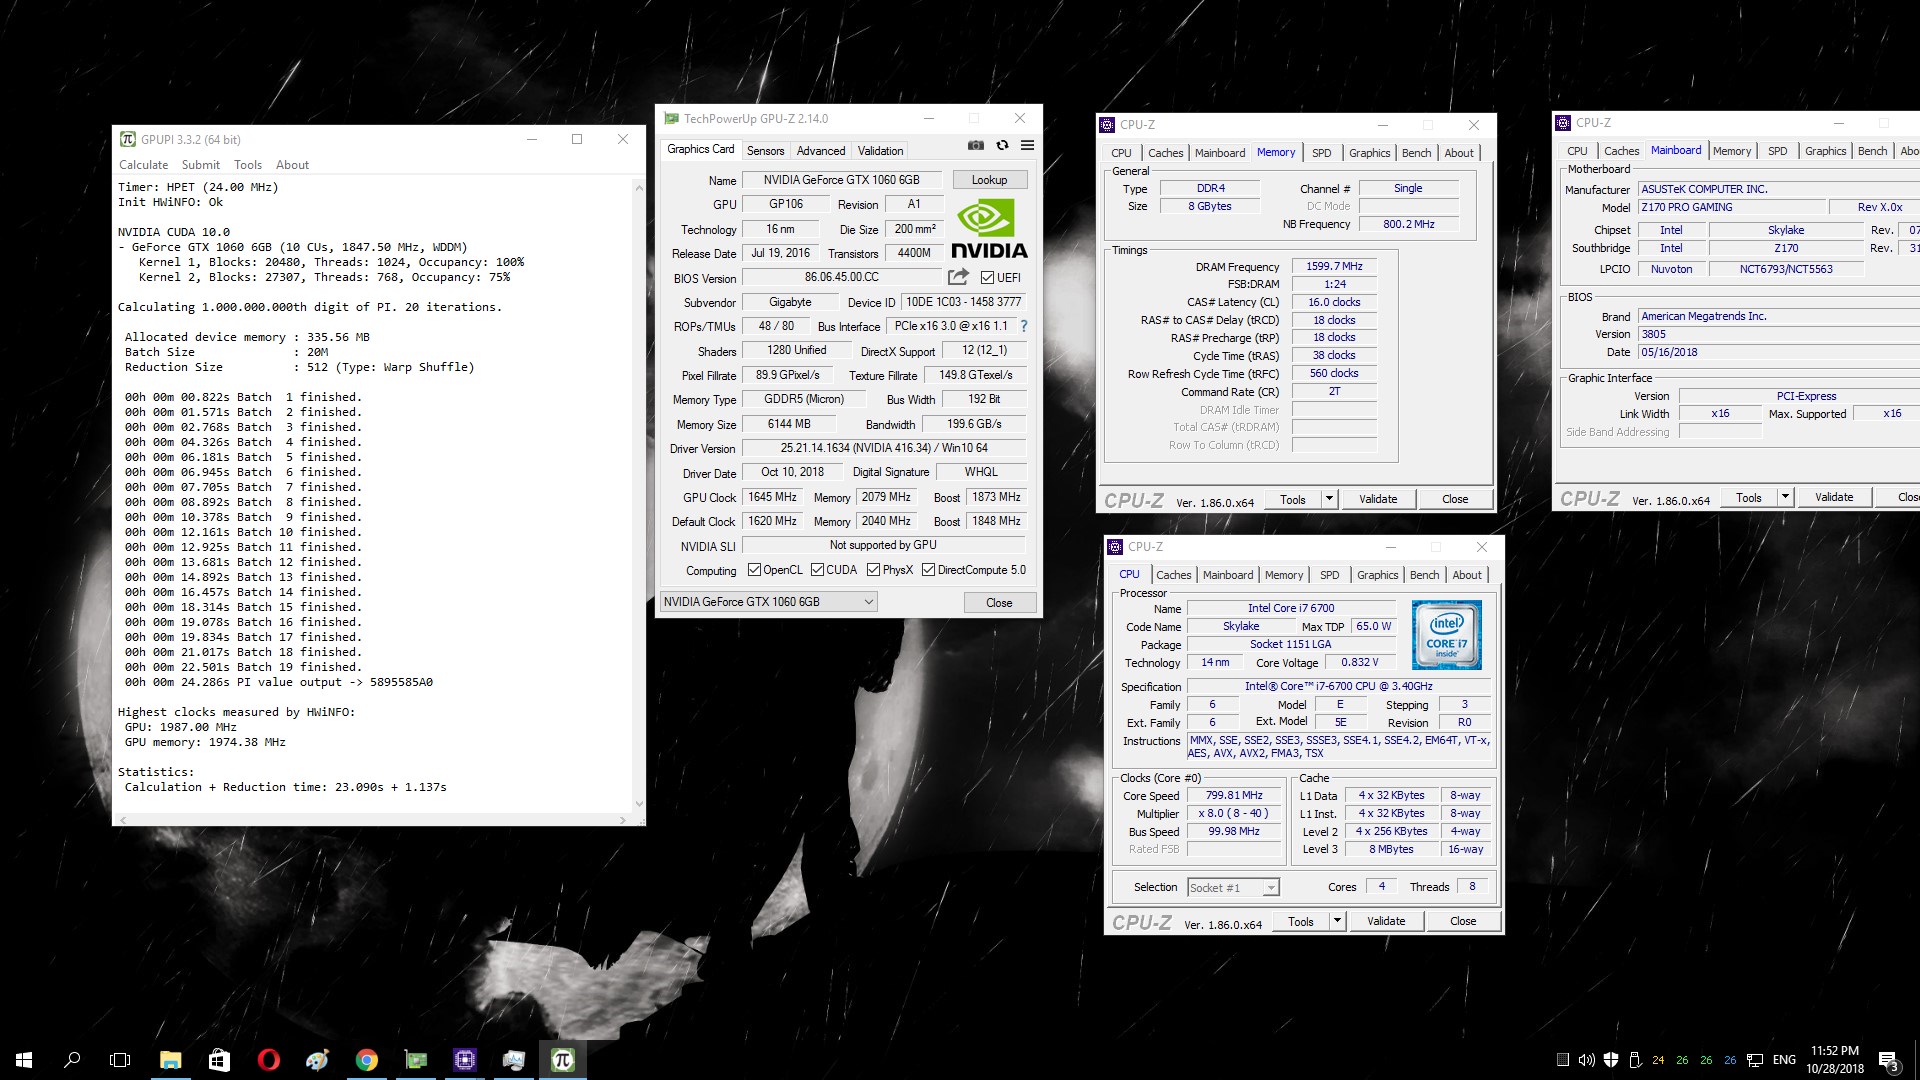
Task: Click Close in CPU-Z Memory window
Action: [x=1455, y=498]
